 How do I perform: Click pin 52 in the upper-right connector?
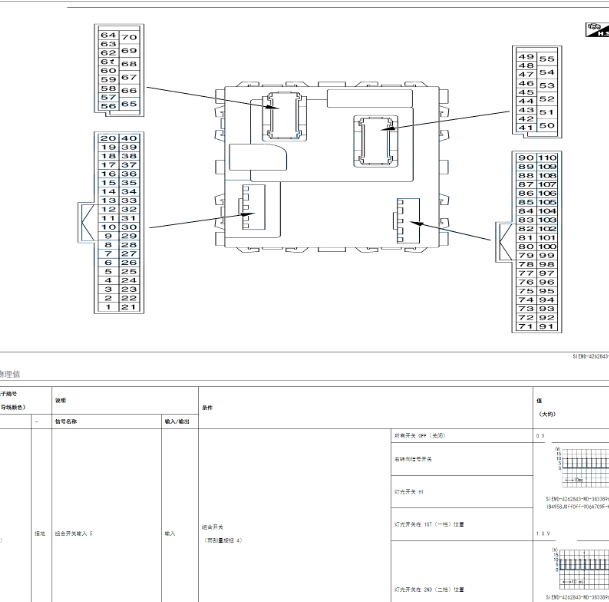tap(547, 99)
